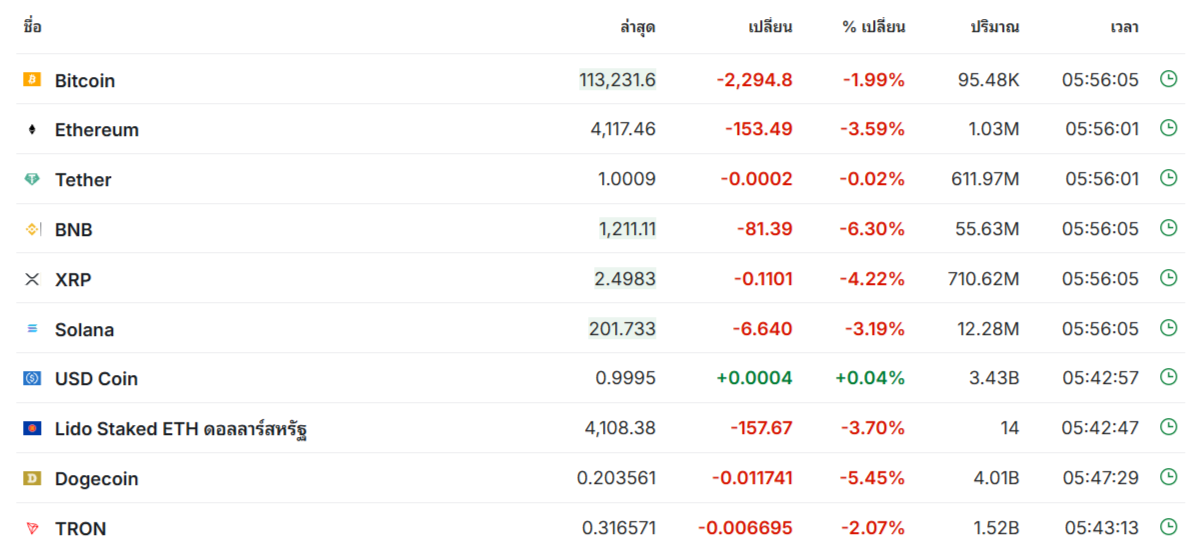Click the TRON logo icon
Viewport: 1193px width, 543px height.
point(32,529)
